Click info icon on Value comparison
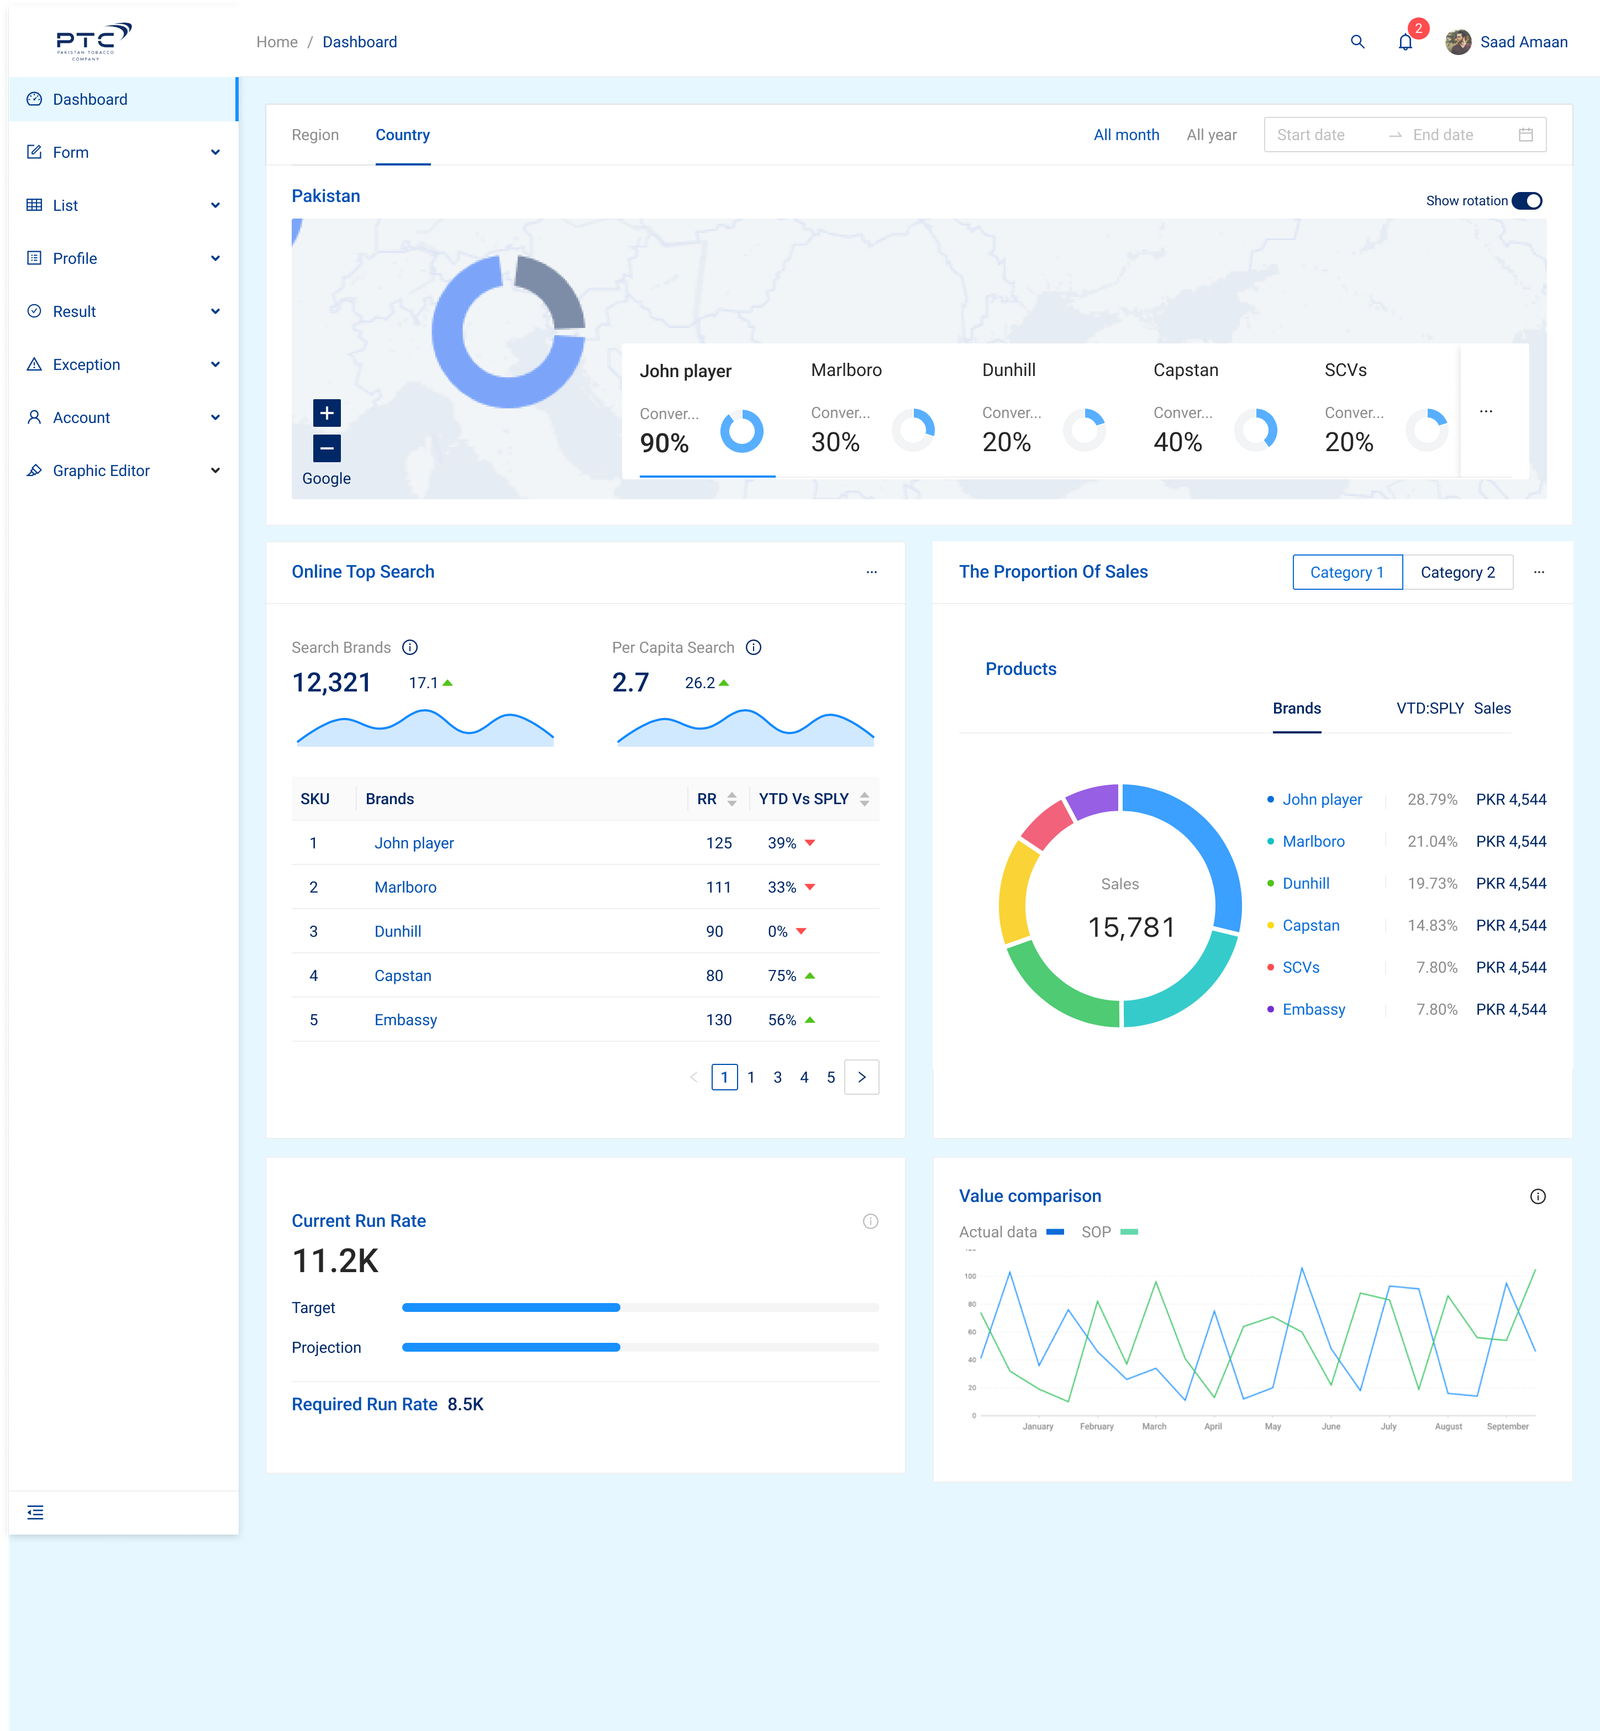 coord(1538,1197)
